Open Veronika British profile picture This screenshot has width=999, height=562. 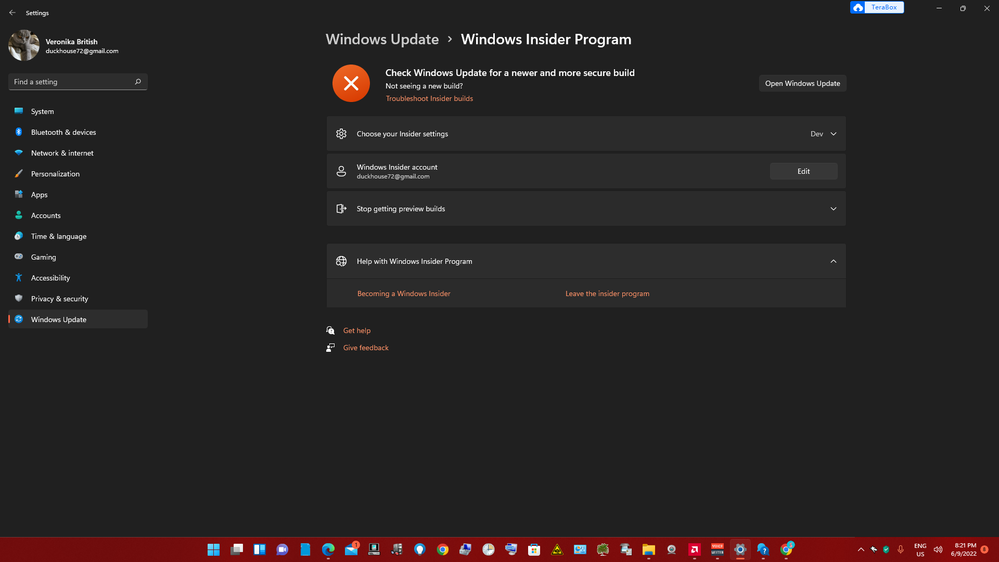pos(24,45)
